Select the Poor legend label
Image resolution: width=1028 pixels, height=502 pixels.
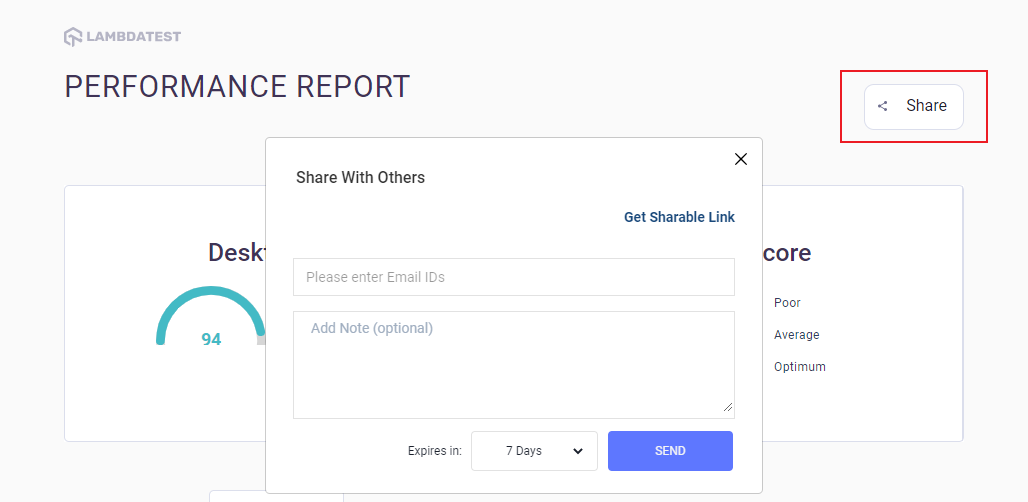787,303
